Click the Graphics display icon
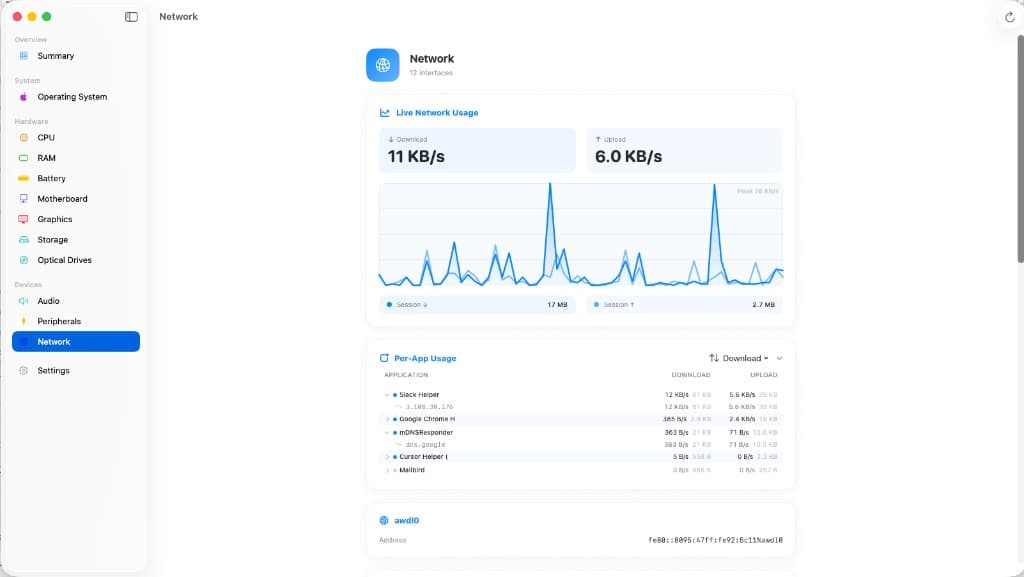1024x577 pixels. pyautogui.click(x=24, y=219)
